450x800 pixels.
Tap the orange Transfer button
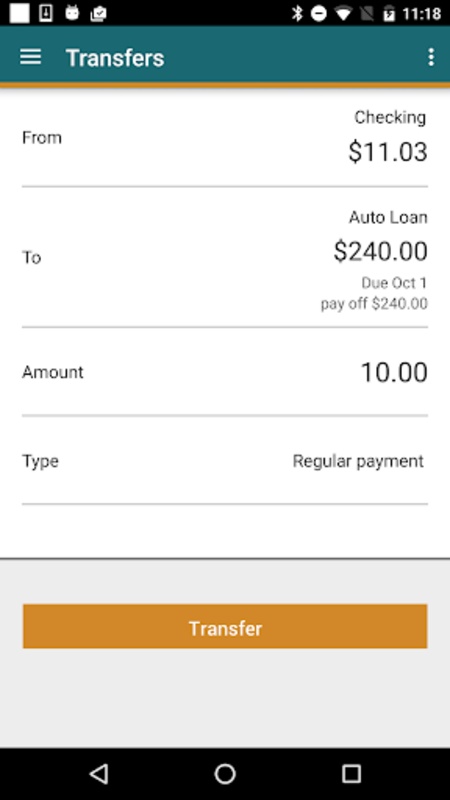coord(225,627)
